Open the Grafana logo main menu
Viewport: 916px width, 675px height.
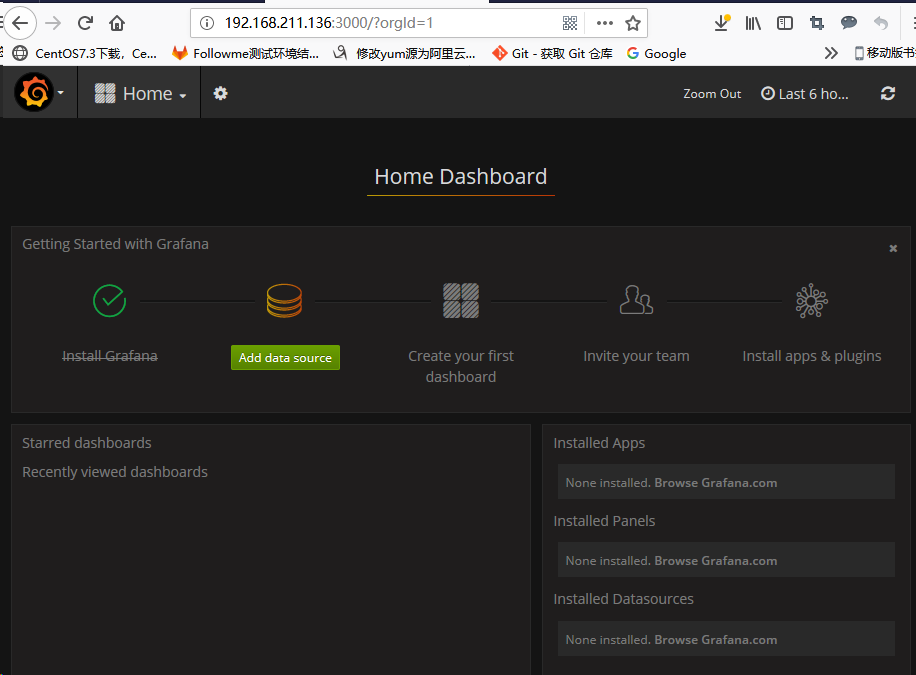pyautogui.click(x=39, y=92)
